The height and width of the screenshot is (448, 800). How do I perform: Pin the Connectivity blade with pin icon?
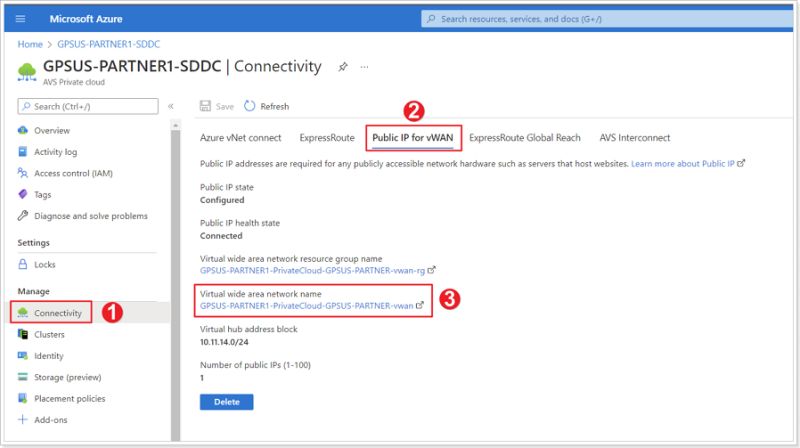[343, 67]
